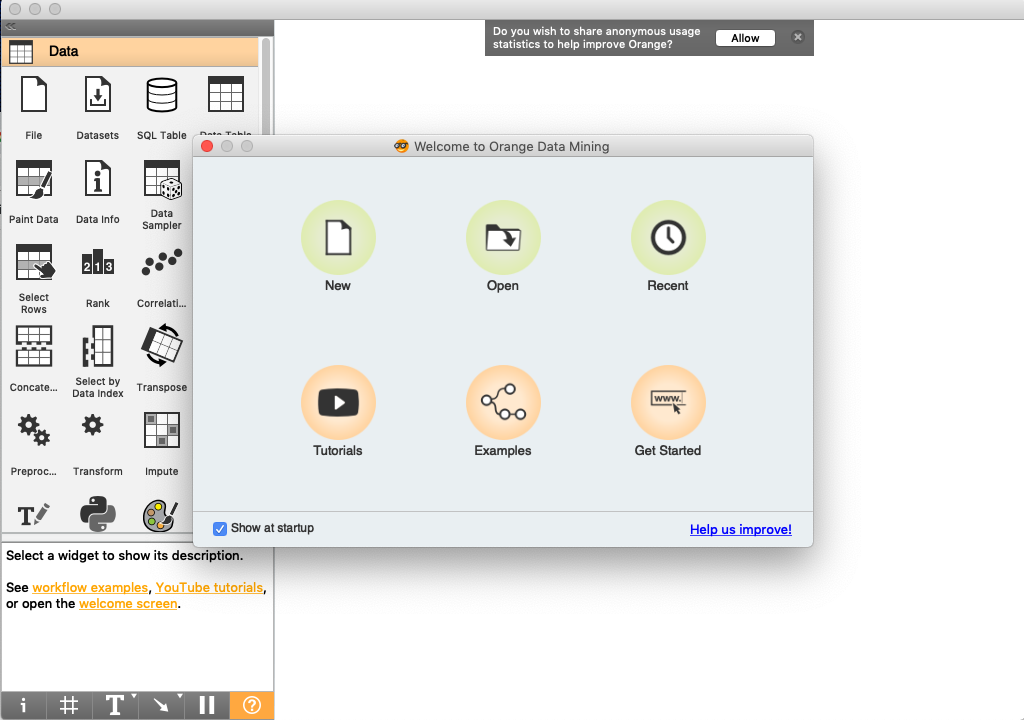This screenshot has width=1024, height=720.
Task: Collapse the Data category header
Action: tap(130, 51)
